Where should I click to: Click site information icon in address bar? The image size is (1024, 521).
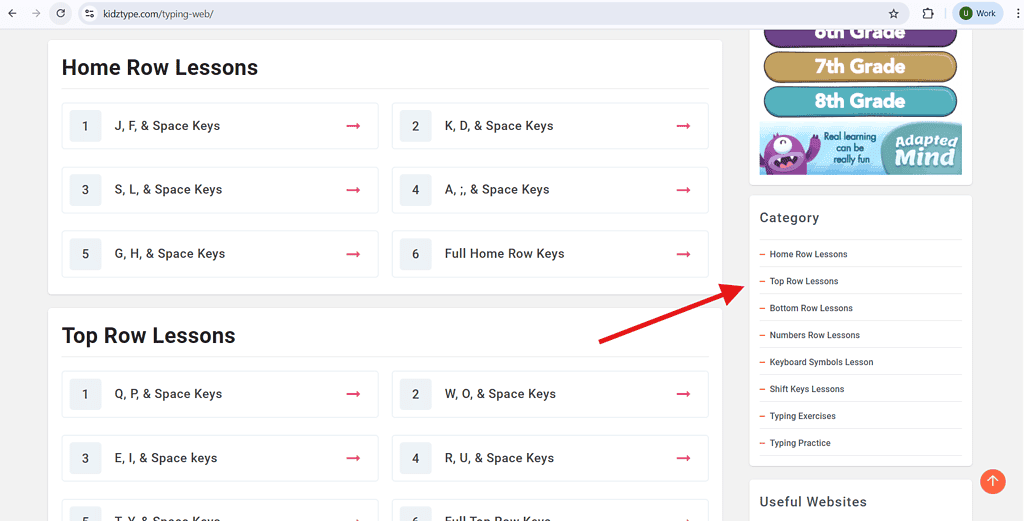tap(90, 13)
